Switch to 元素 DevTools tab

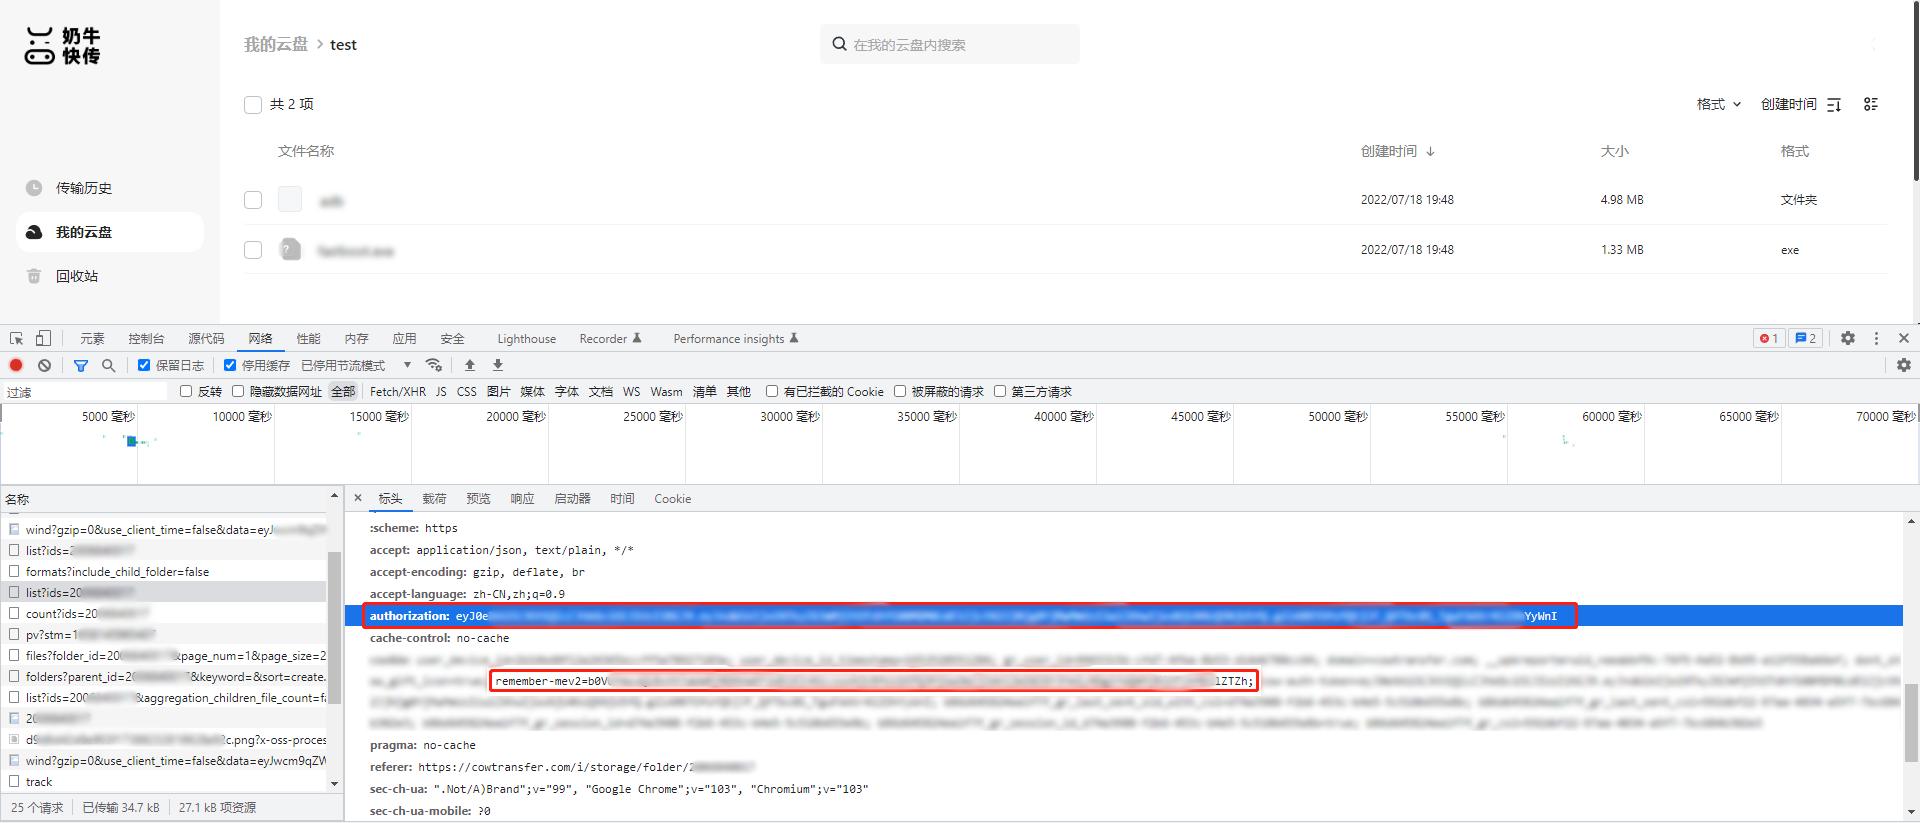point(92,339)
